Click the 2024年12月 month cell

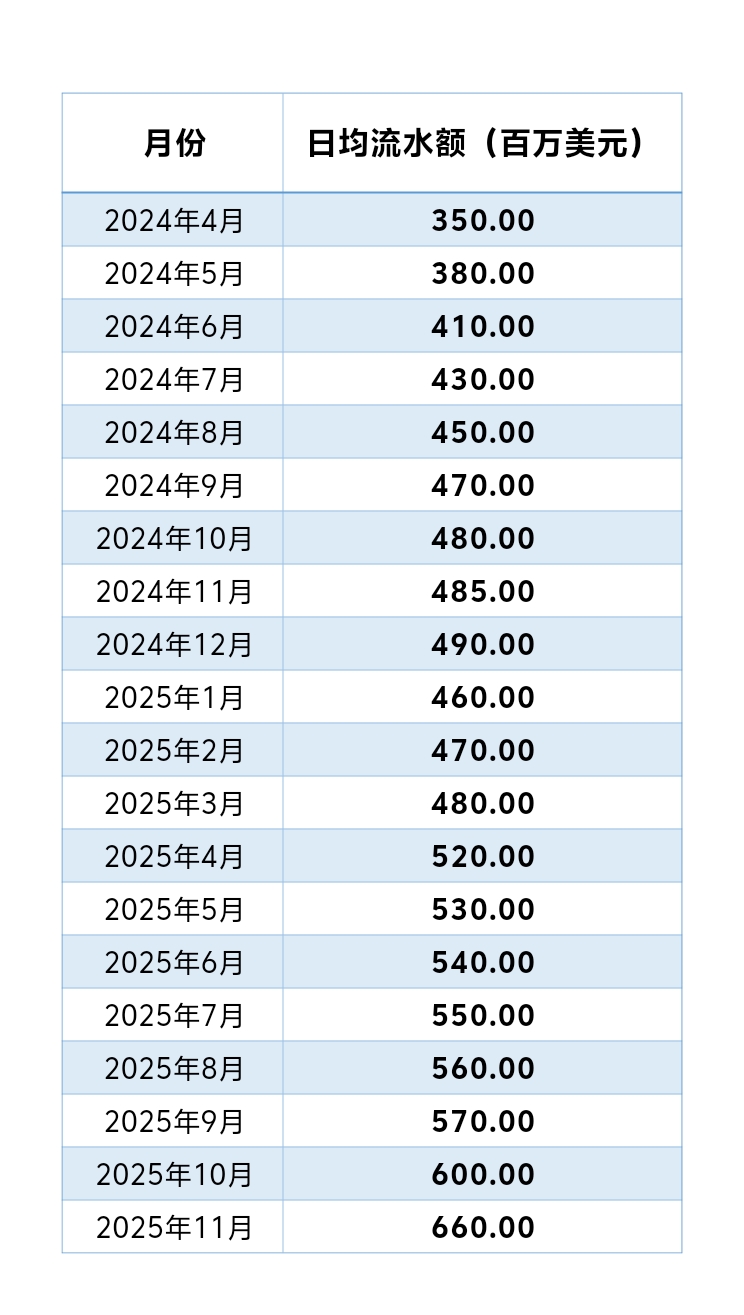(x=173, y=644)
